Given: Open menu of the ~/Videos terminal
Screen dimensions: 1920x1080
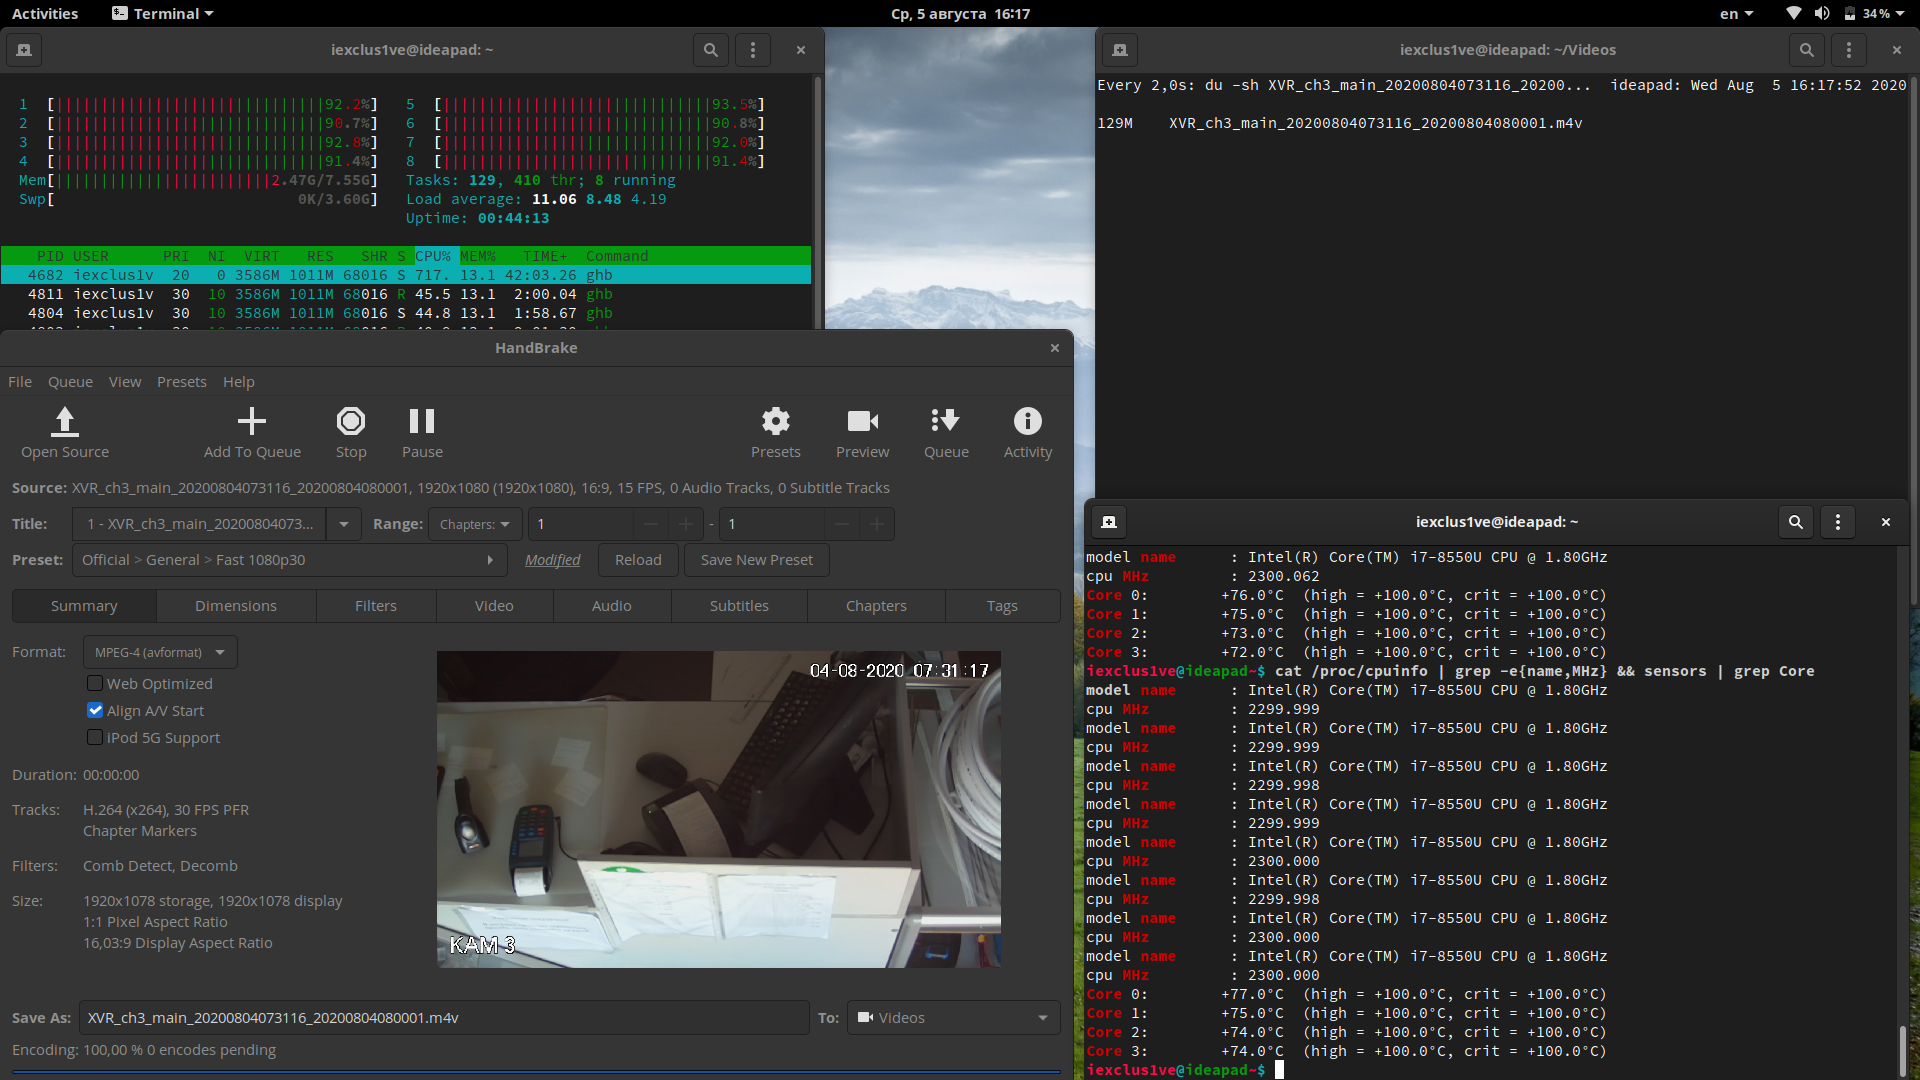Looking at the screenshot, I should [x=1849, y=50].
